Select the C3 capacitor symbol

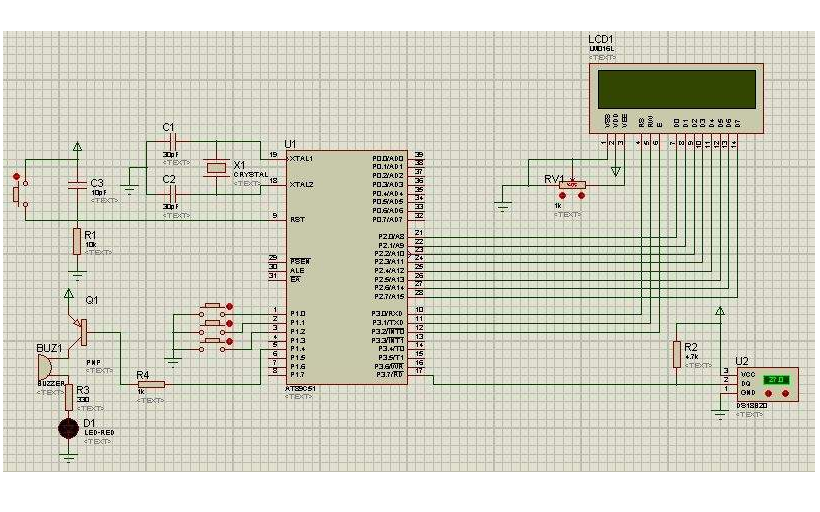[77, 183]
